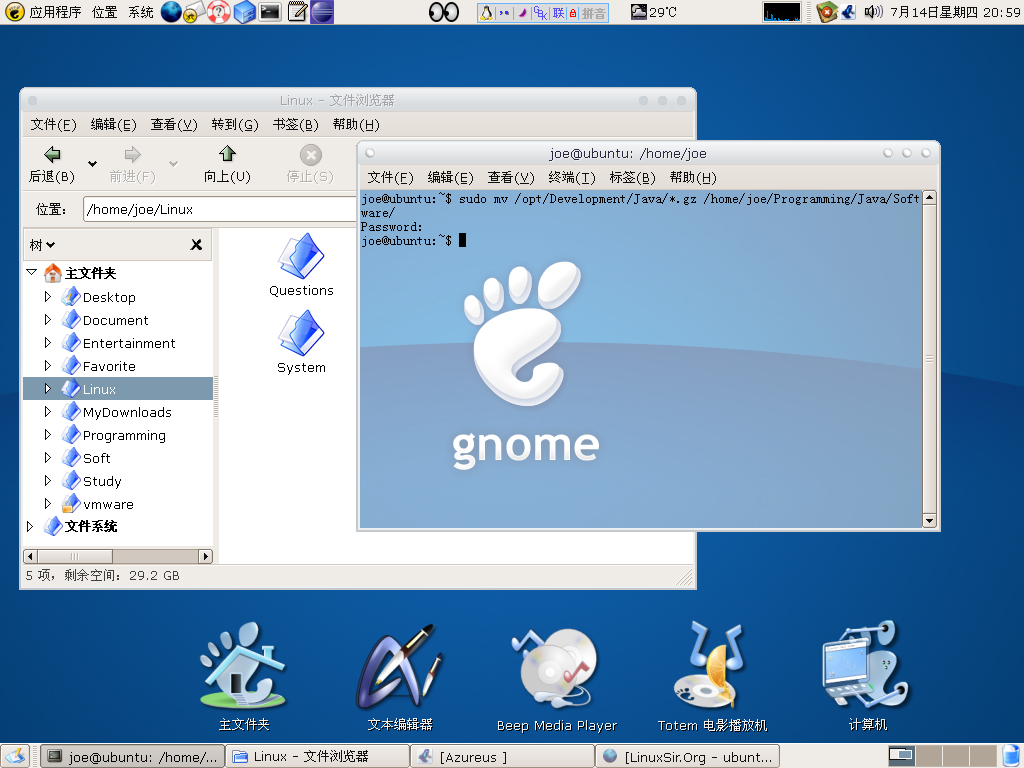
Task: Select Study folder in tree
Action: (102, 481)
